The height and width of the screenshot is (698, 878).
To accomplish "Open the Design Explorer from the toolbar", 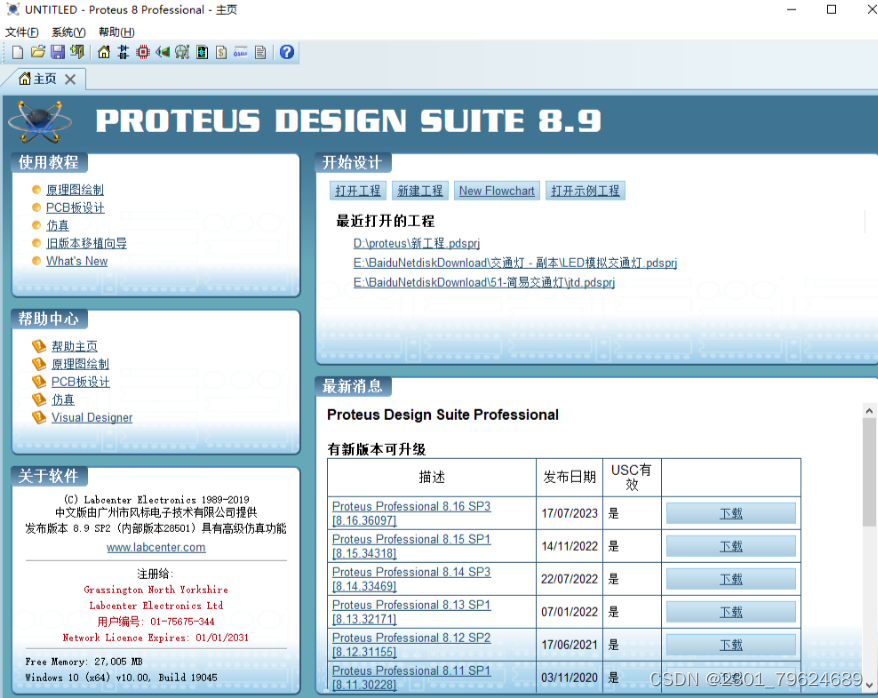I will [x=200, y=52].
